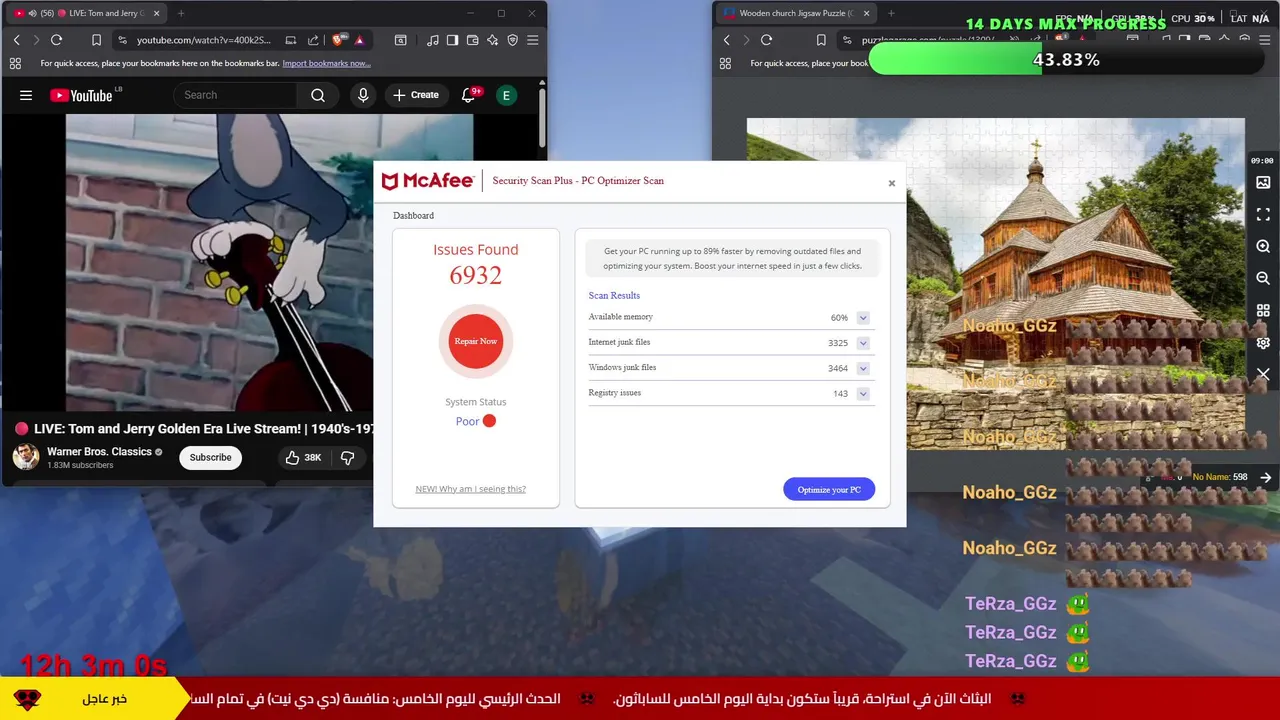
Task: Go back in the puzzle browser window
Action: [726, 40]
